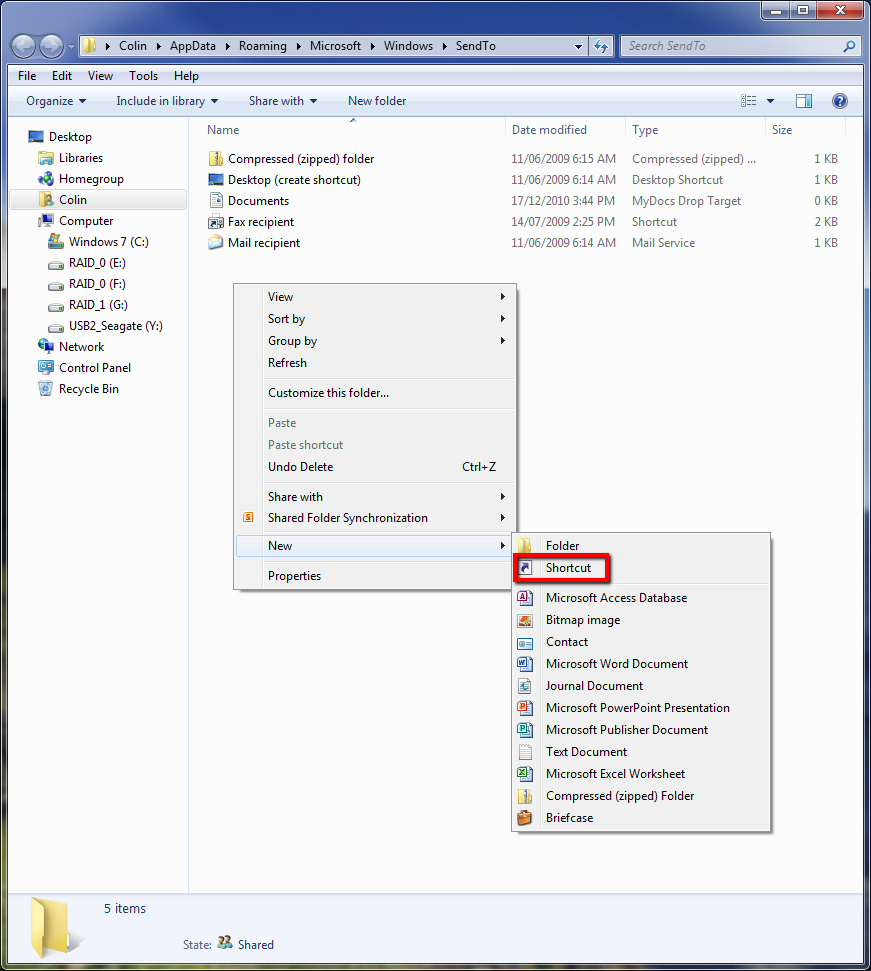Click the Compressed (zipped) folder file icon
Image resolution: width=871 pixels, height=971 pixels.
coord(215,159)
